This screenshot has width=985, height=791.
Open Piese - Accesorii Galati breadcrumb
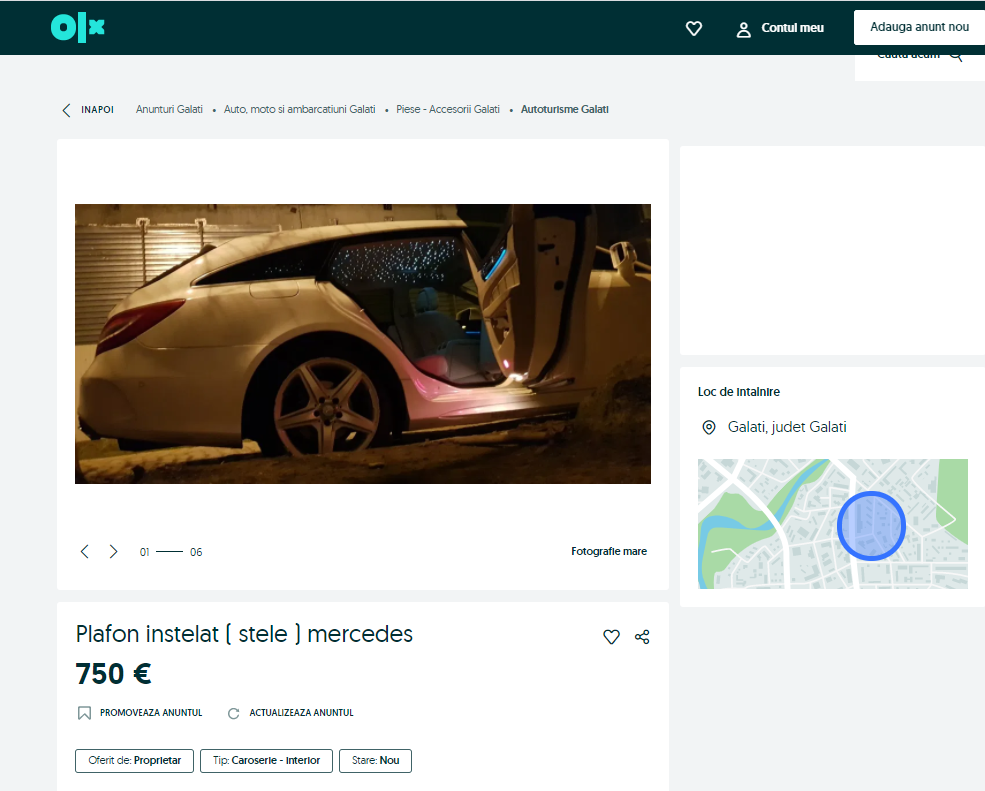point(447,110)
